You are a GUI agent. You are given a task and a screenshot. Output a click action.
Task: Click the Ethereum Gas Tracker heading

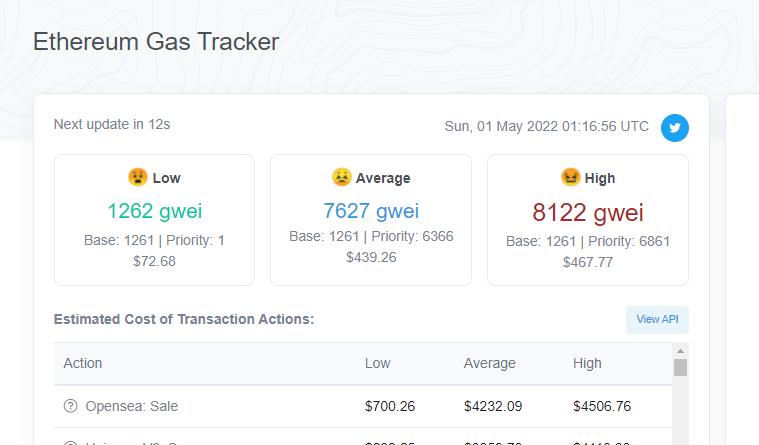coord(156,41)
